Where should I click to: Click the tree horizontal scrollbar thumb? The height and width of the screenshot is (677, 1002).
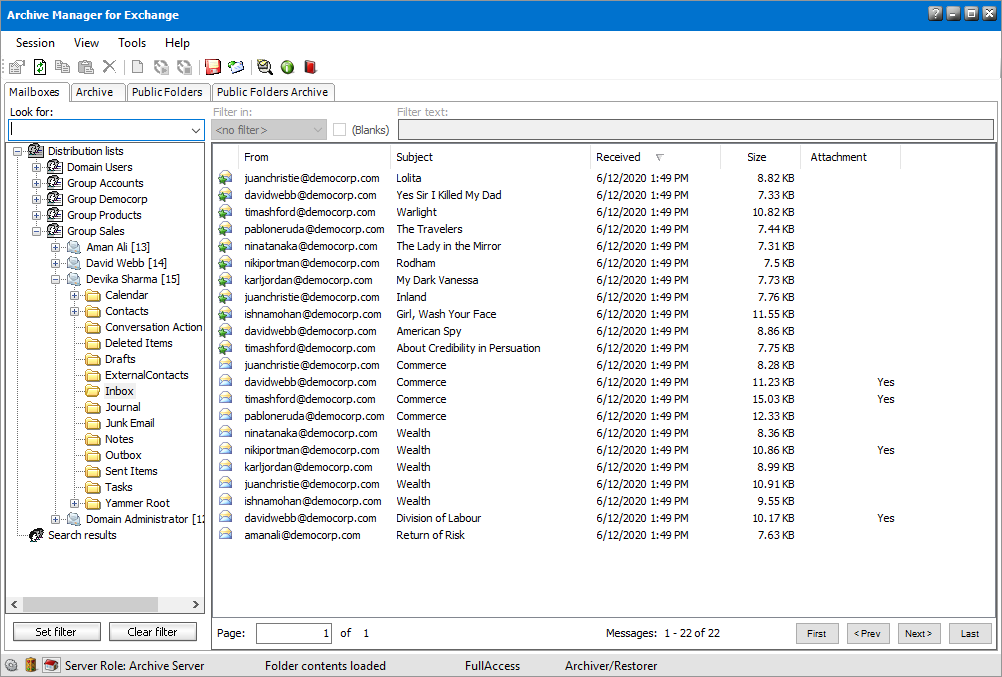coord(90,604)
